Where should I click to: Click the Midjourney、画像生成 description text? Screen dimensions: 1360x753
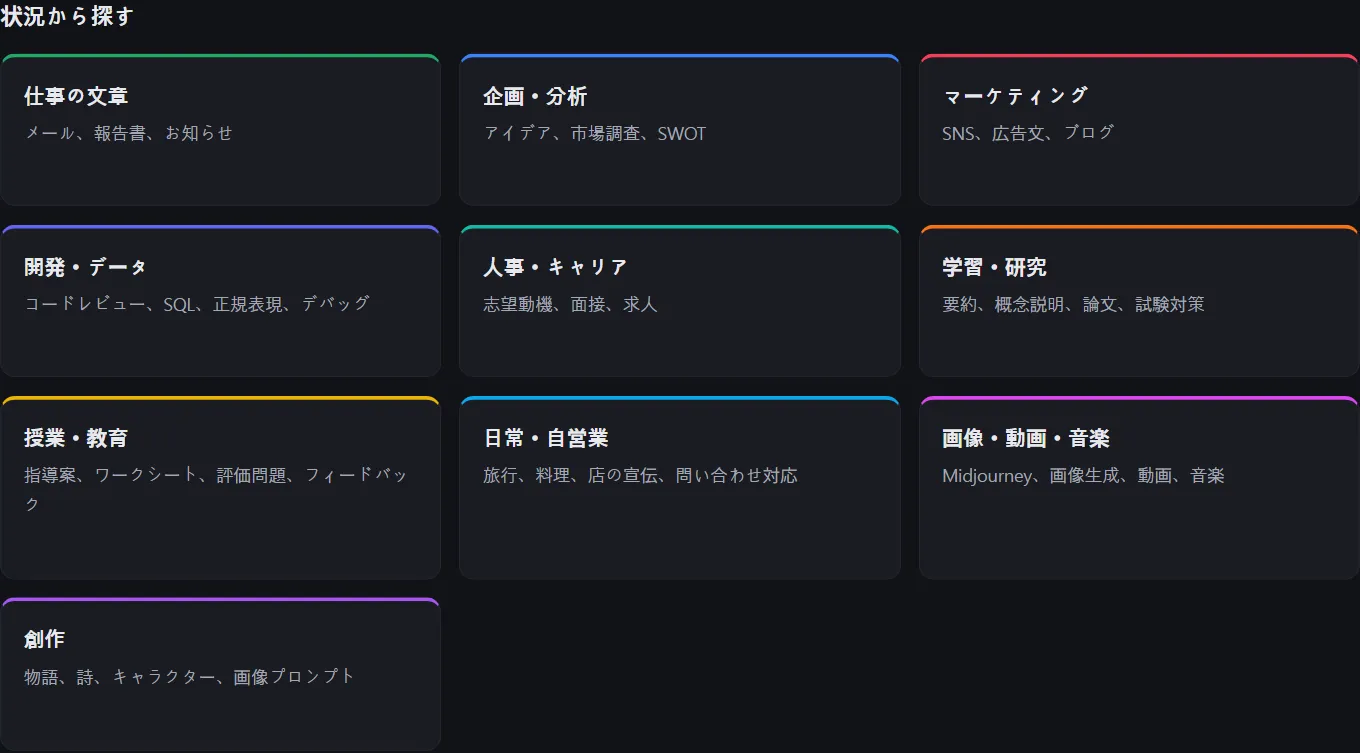(x=1083, y=476)
